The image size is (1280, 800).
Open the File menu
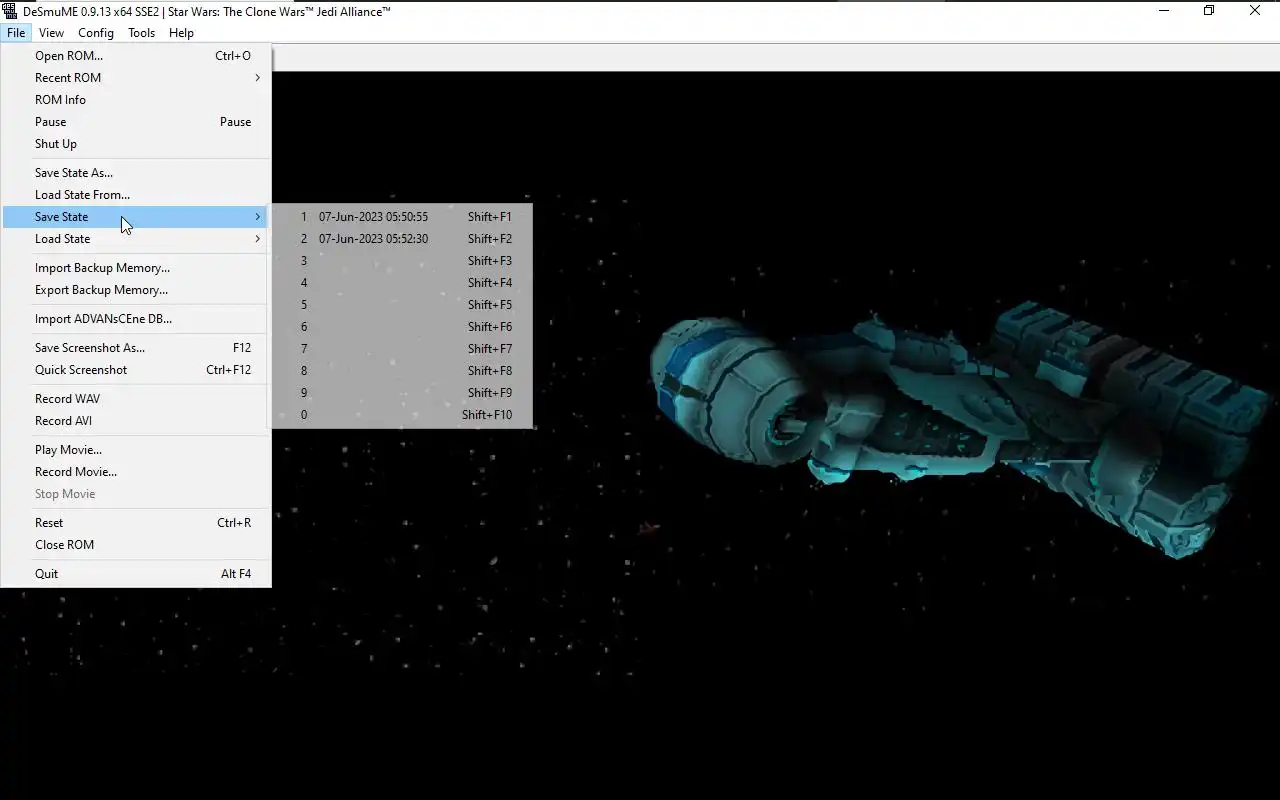pos(16,33)
